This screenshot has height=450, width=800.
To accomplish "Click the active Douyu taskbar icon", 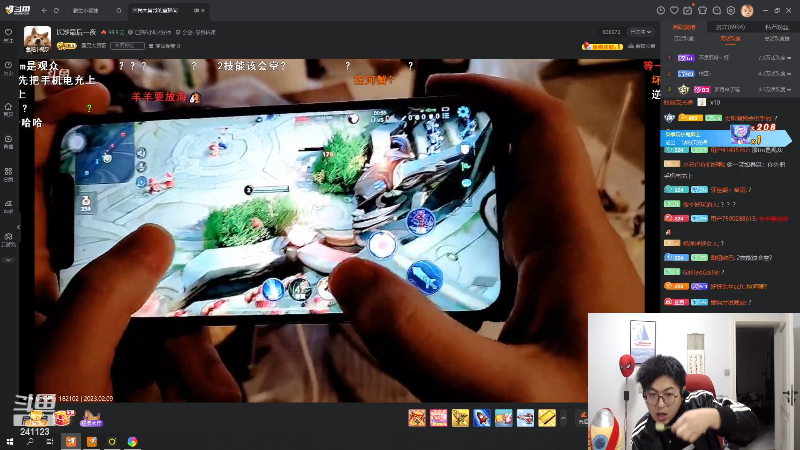I will [x=71, y=441].
